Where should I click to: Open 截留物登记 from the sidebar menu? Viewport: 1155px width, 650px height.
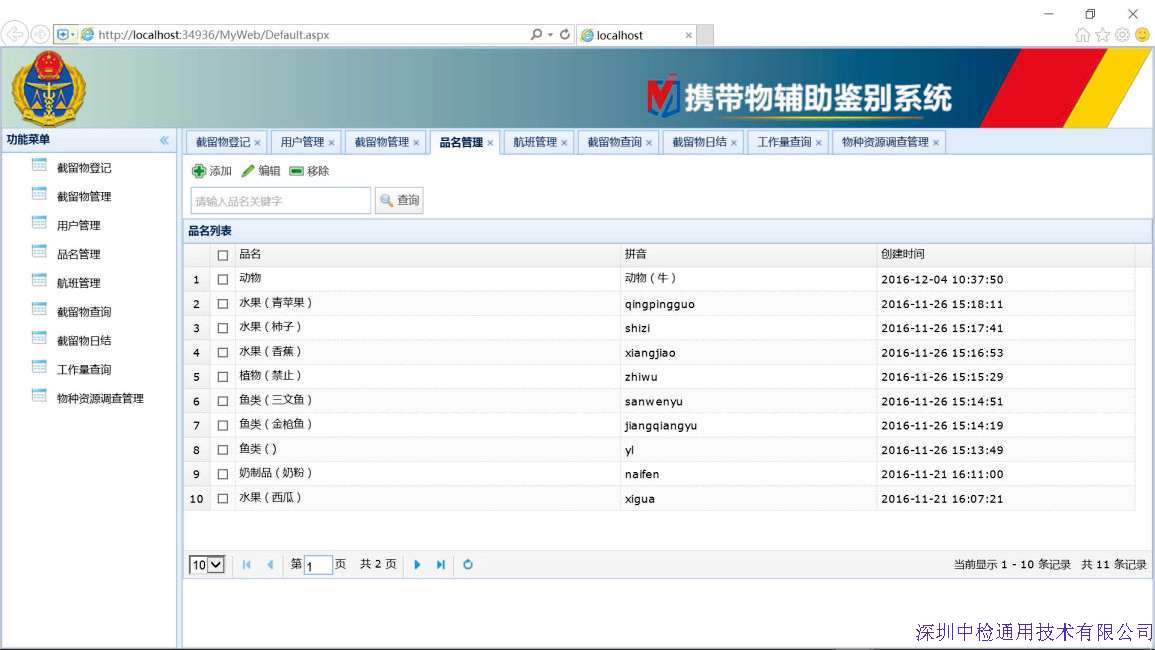click(84, 168)
